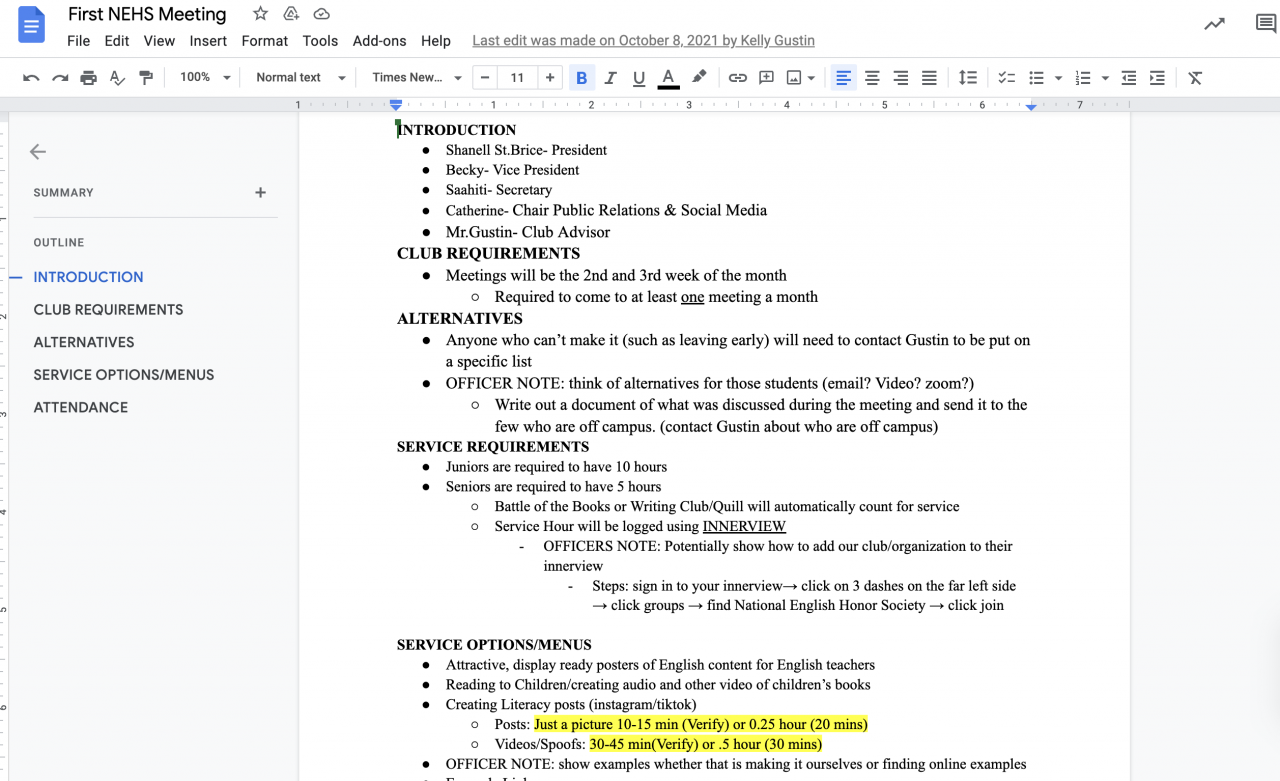Select the paint format roller tool
The height and width of the screenshot is (781, 1280).
[x=146, y=78]
